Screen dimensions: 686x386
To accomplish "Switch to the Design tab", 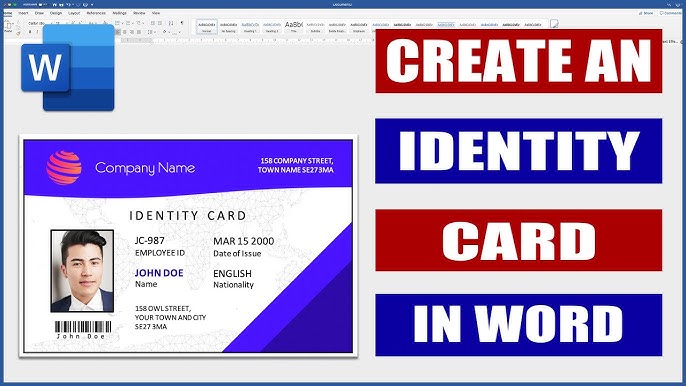I will coord(56,13).
